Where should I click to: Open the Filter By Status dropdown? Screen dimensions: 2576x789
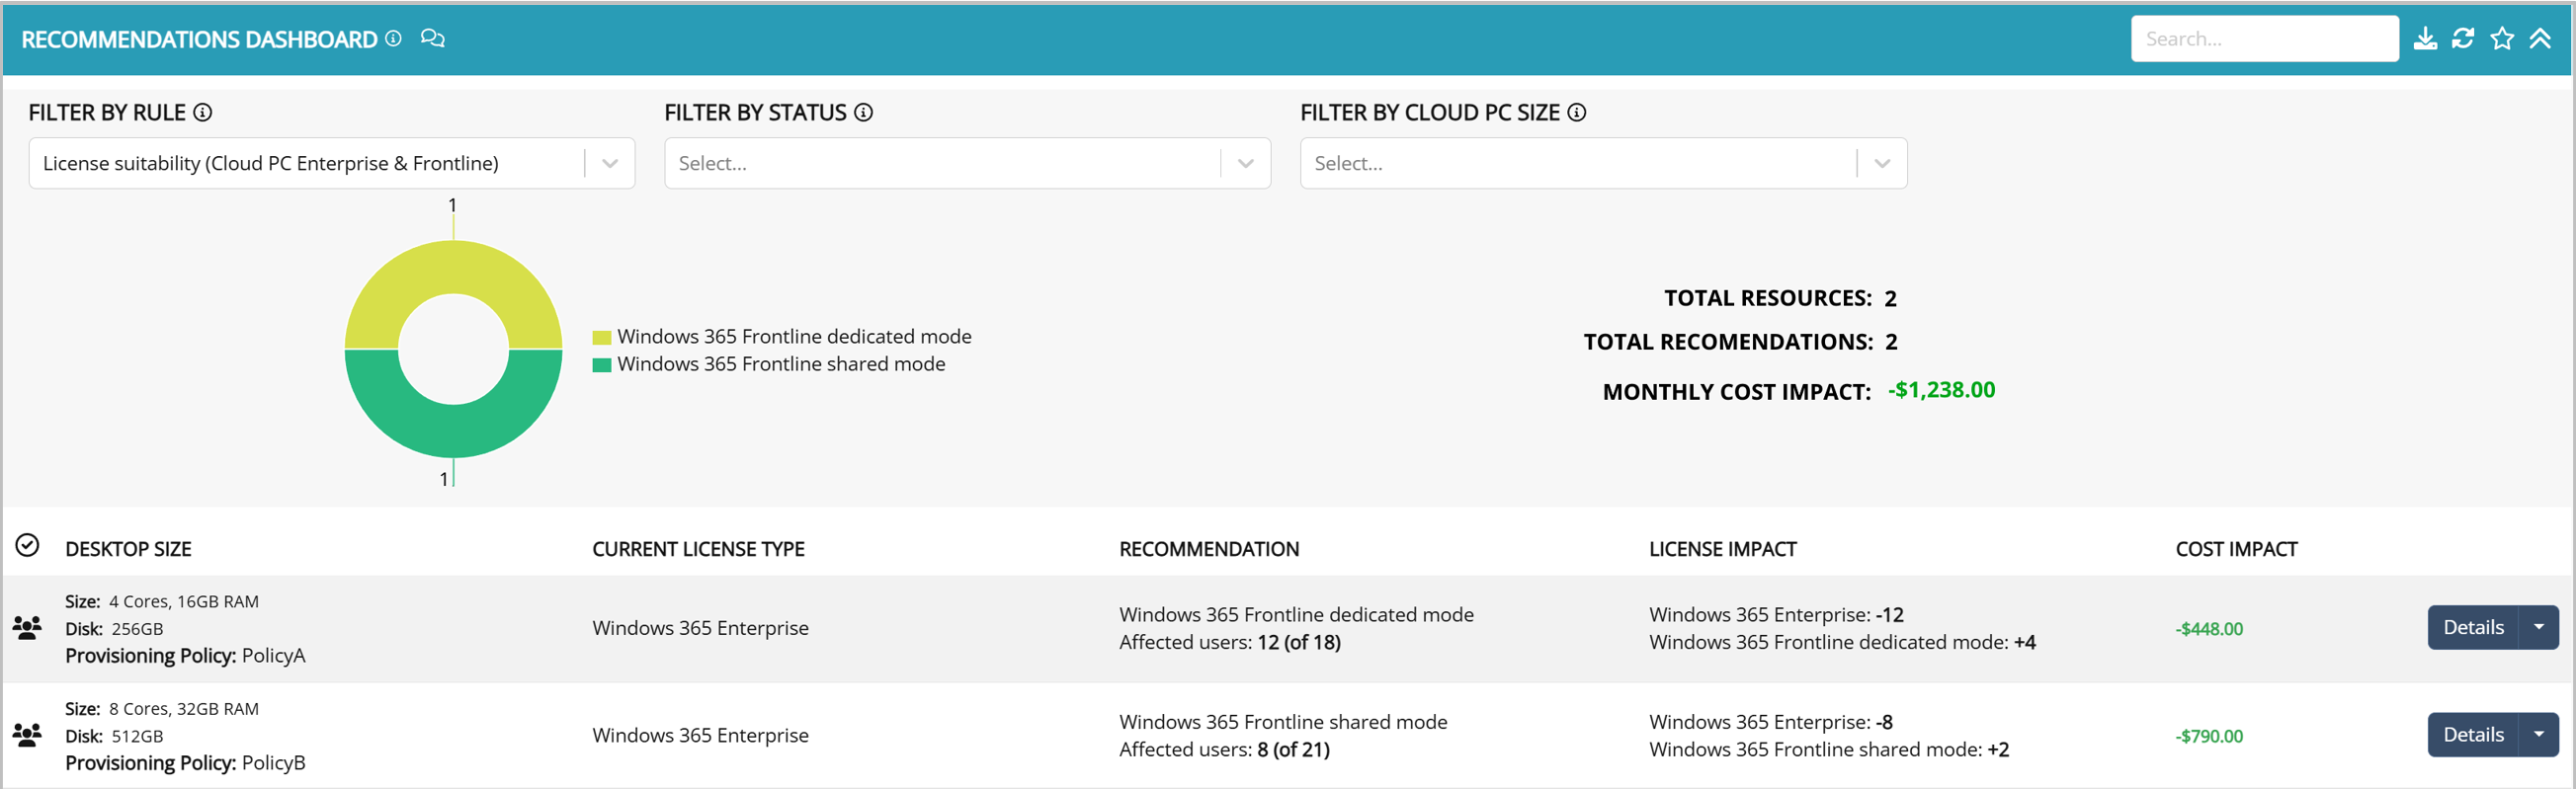tap(1245, 164)
